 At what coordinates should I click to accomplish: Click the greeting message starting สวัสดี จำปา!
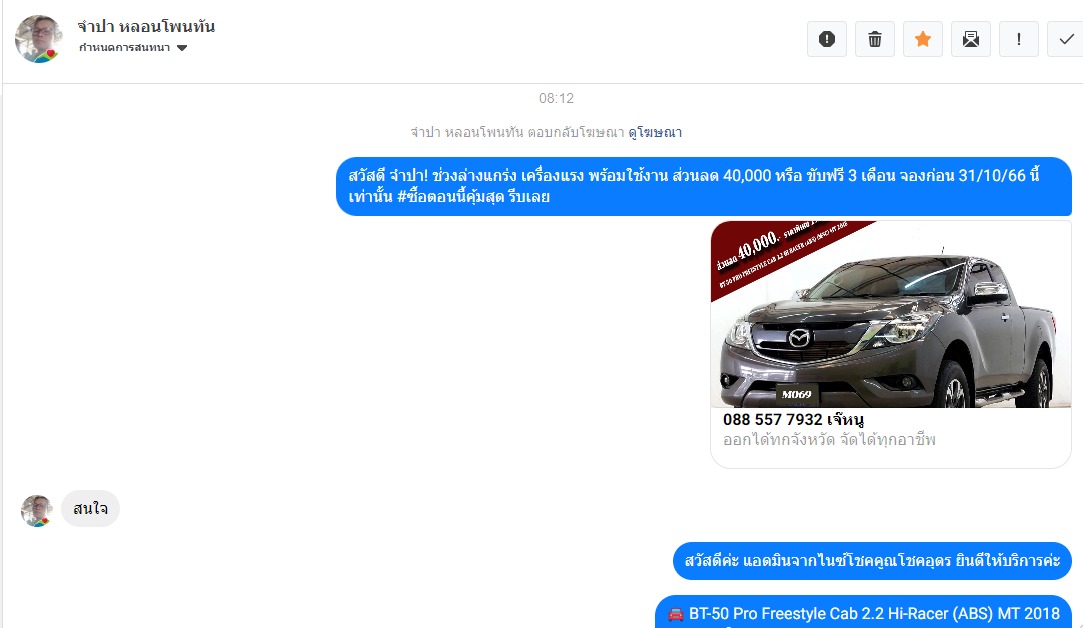[x=704, y=186]
